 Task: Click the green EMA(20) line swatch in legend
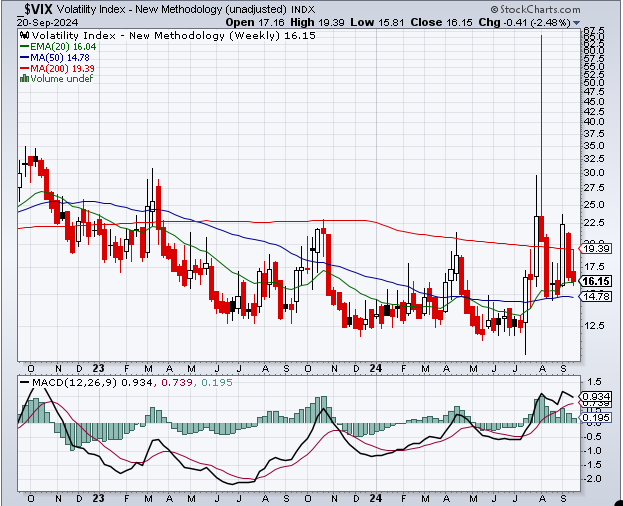coord(24,47)
